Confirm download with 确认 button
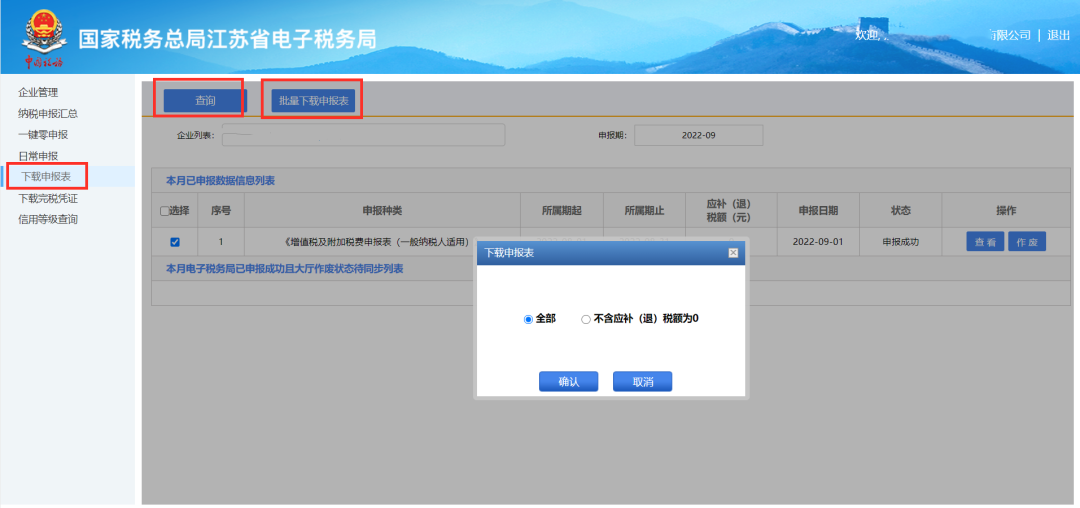This screenshot has height=508, width=1080. 568,382
